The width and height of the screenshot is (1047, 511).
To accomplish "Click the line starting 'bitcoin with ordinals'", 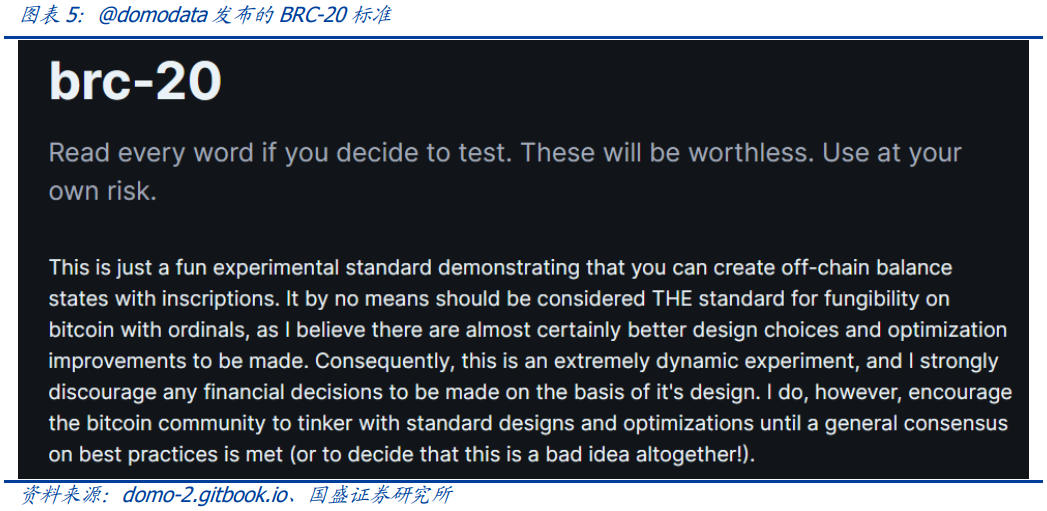I will 527,330.
